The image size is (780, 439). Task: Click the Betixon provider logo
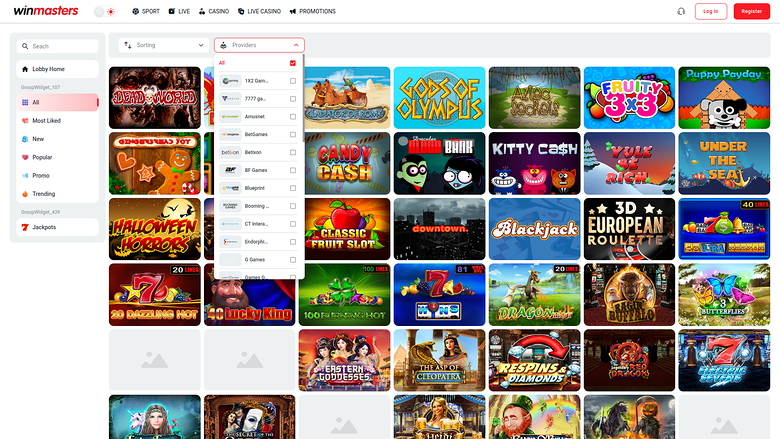point(230,152)
